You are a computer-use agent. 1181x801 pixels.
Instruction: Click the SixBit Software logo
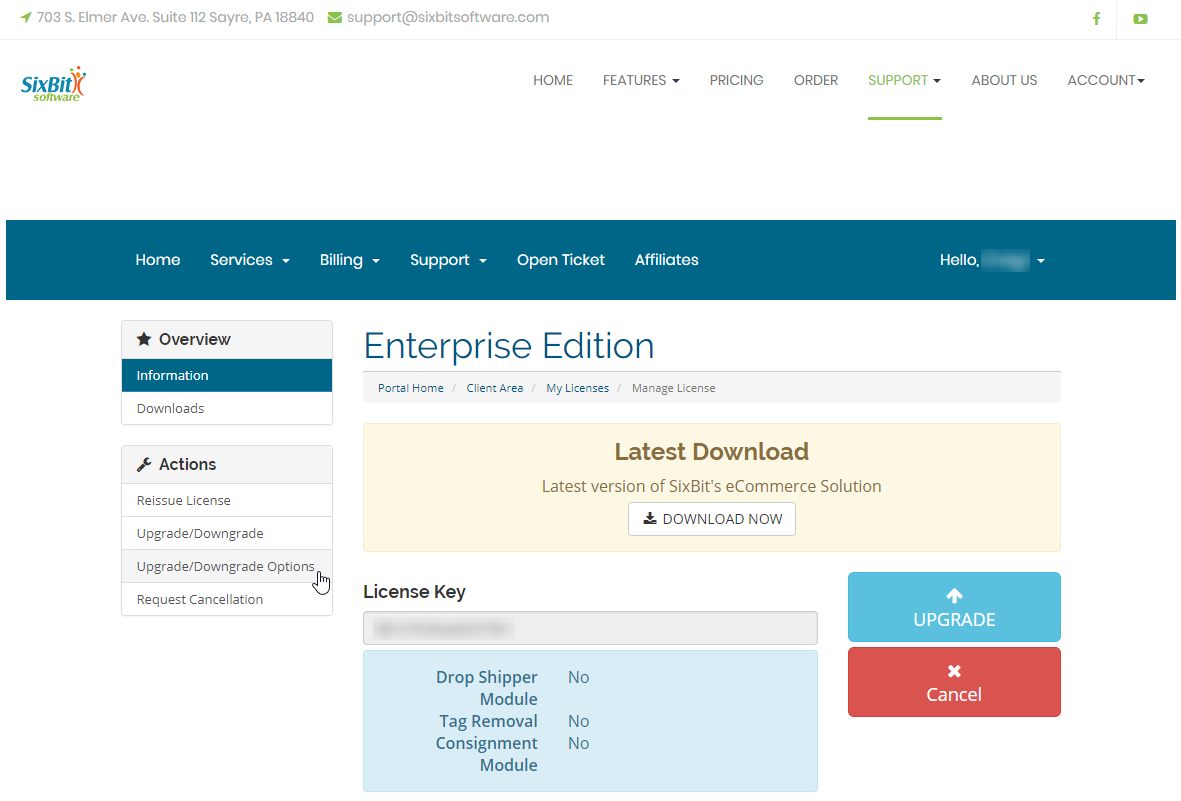53,84
